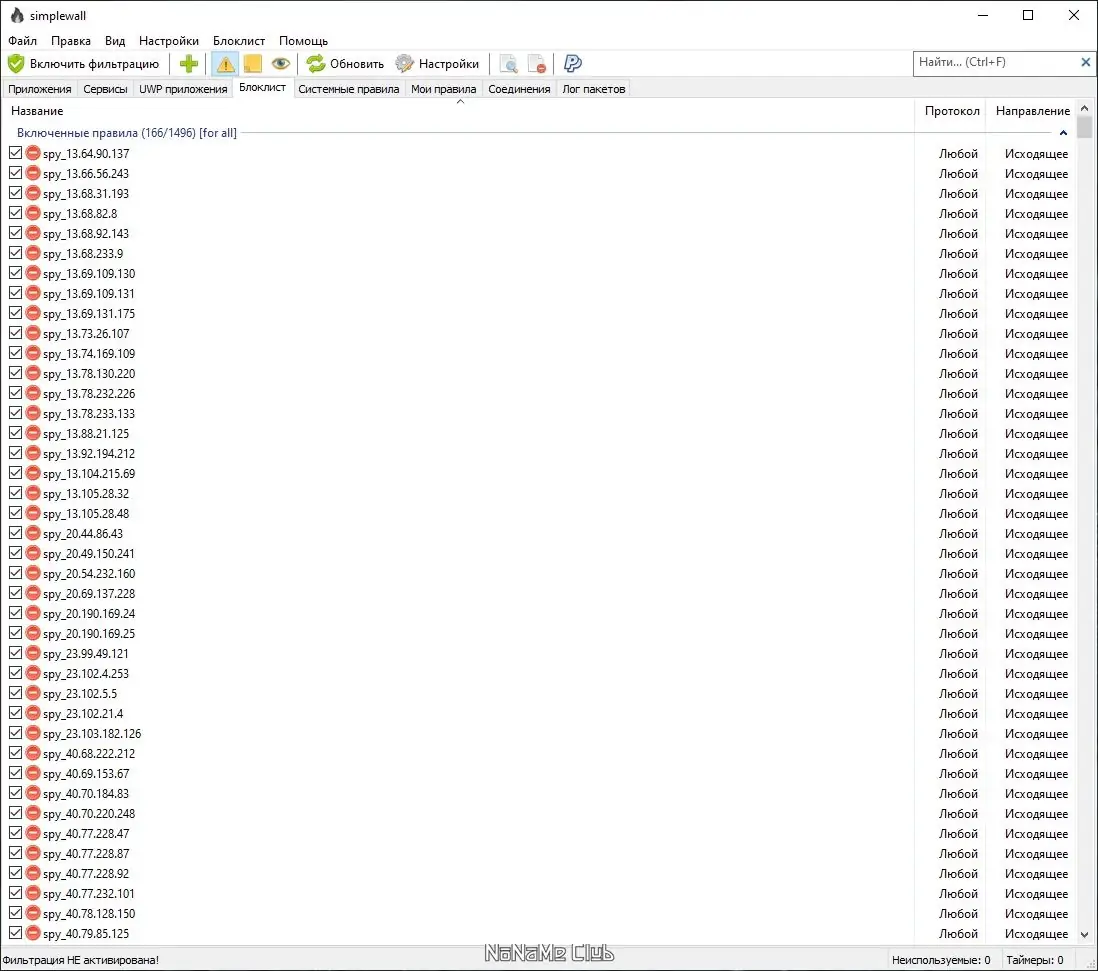Disable the spy_40.77.228.47 rule checkbox
1098x971 pixels.
pos(15,832)
